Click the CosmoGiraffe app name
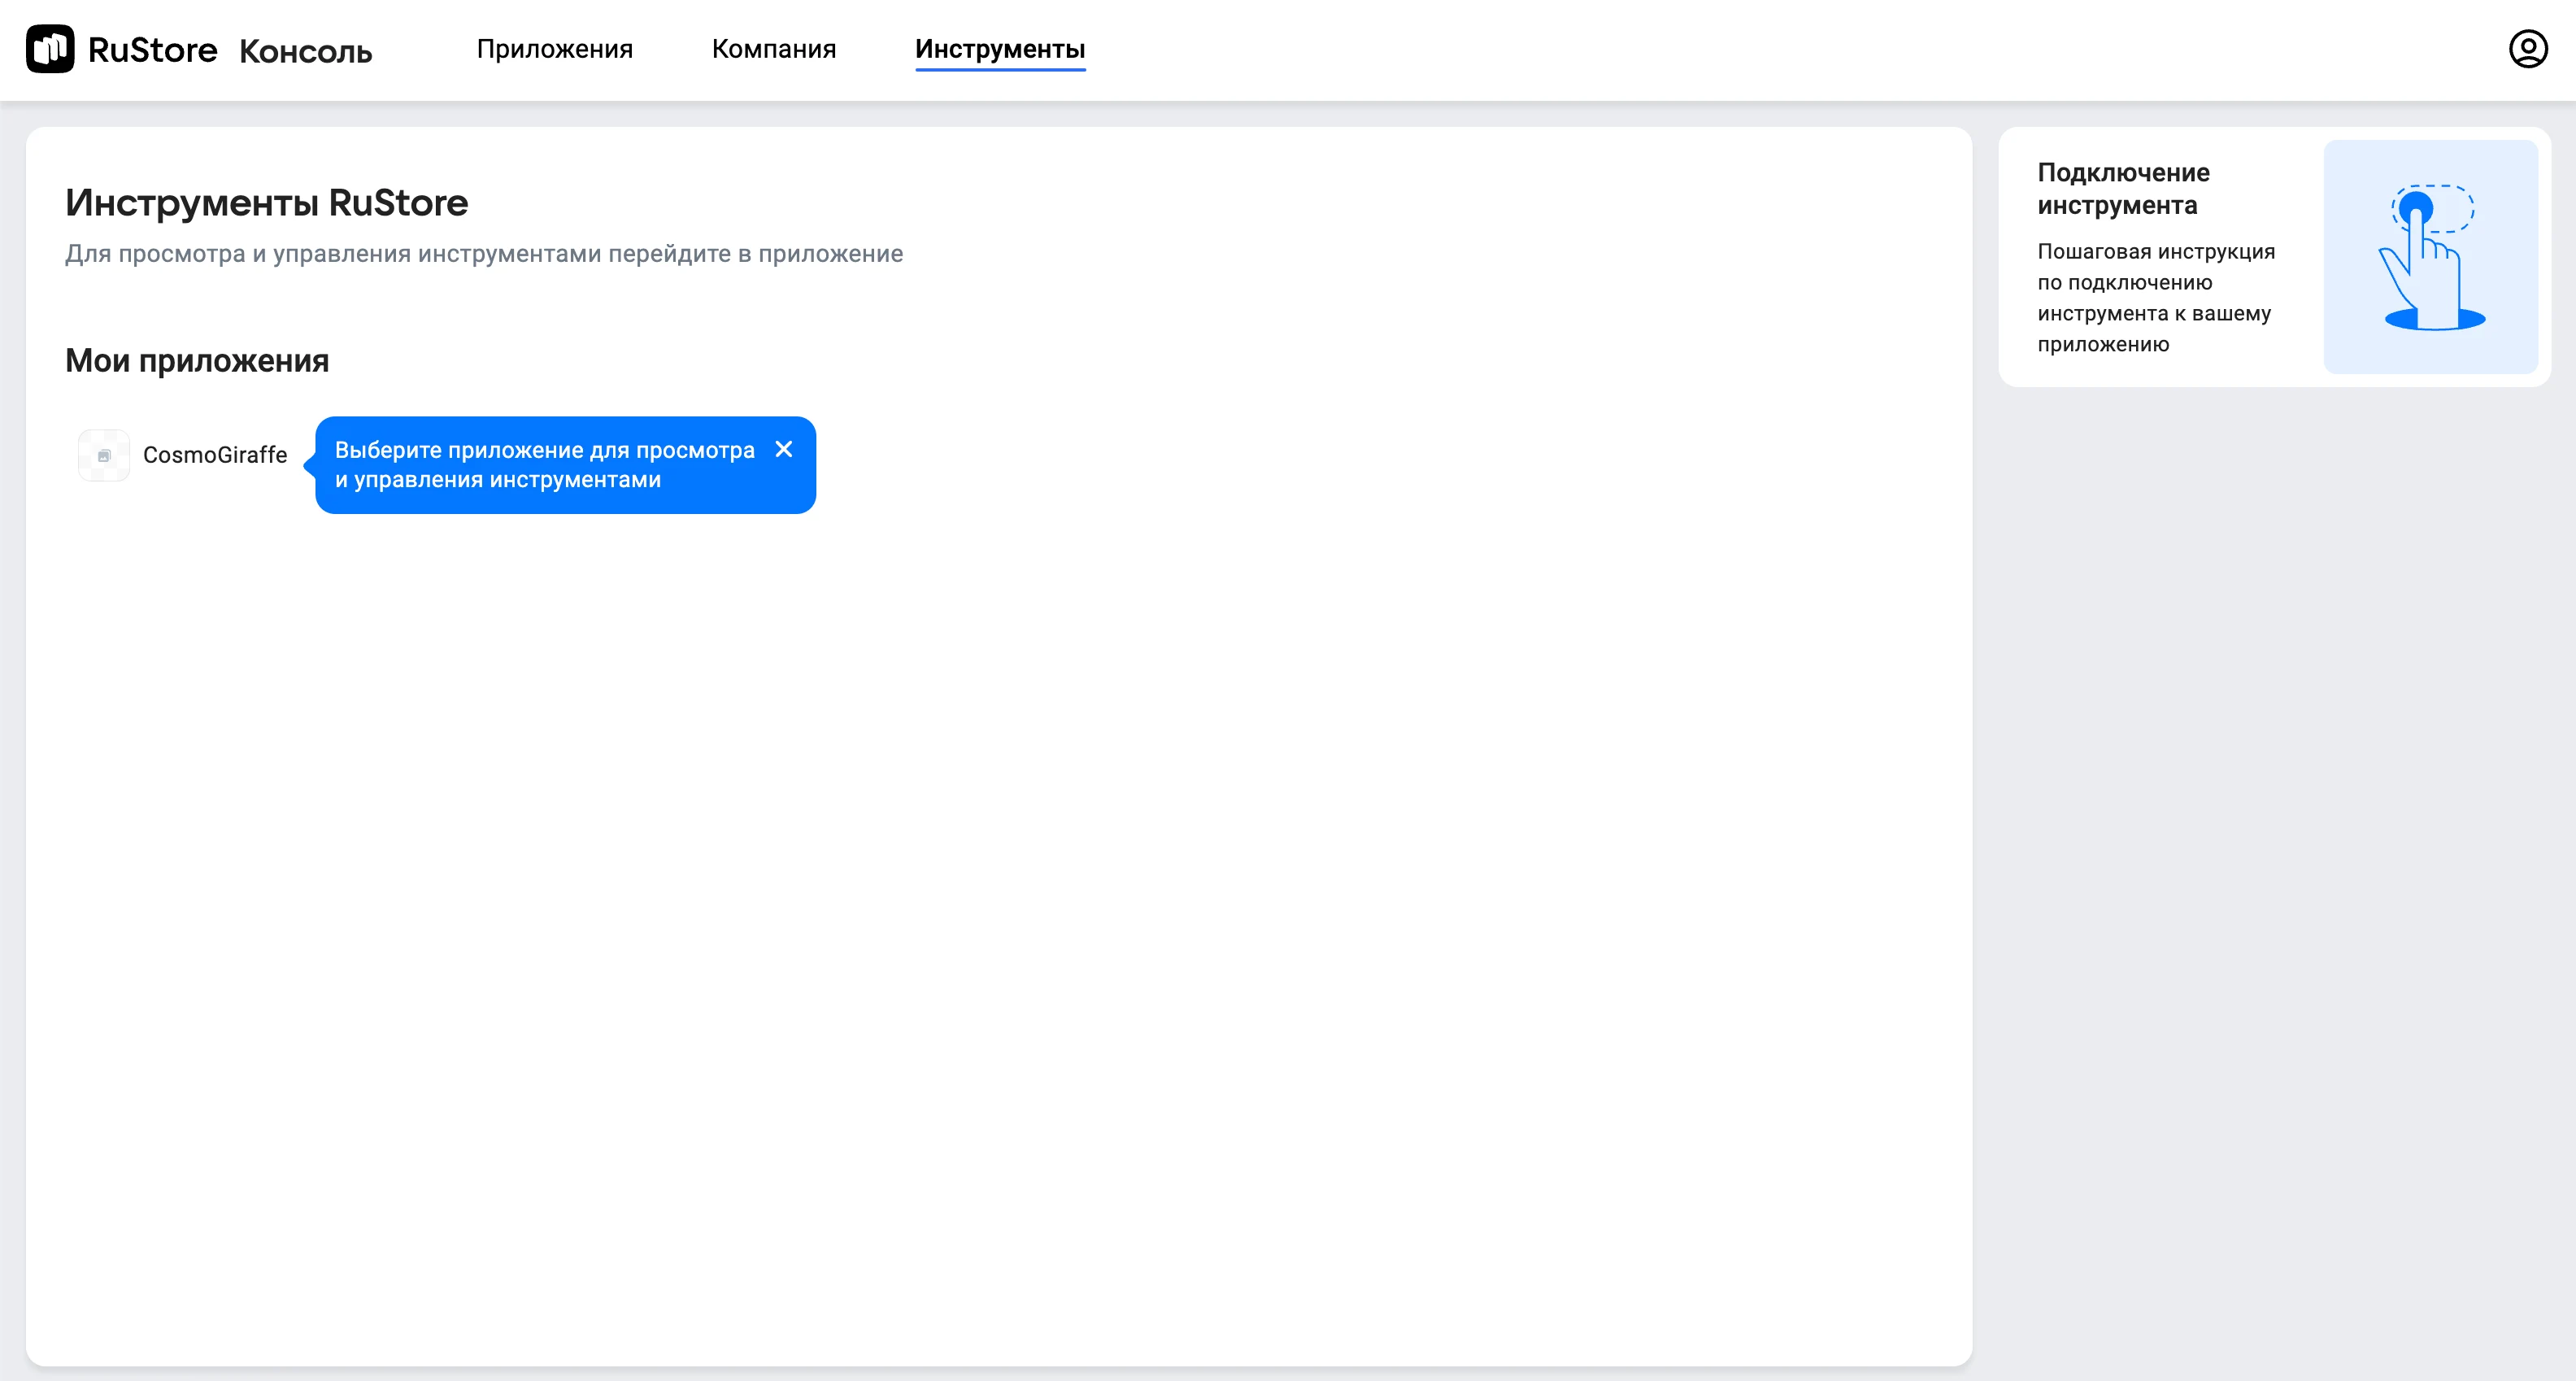 click(x=215, y=455)
